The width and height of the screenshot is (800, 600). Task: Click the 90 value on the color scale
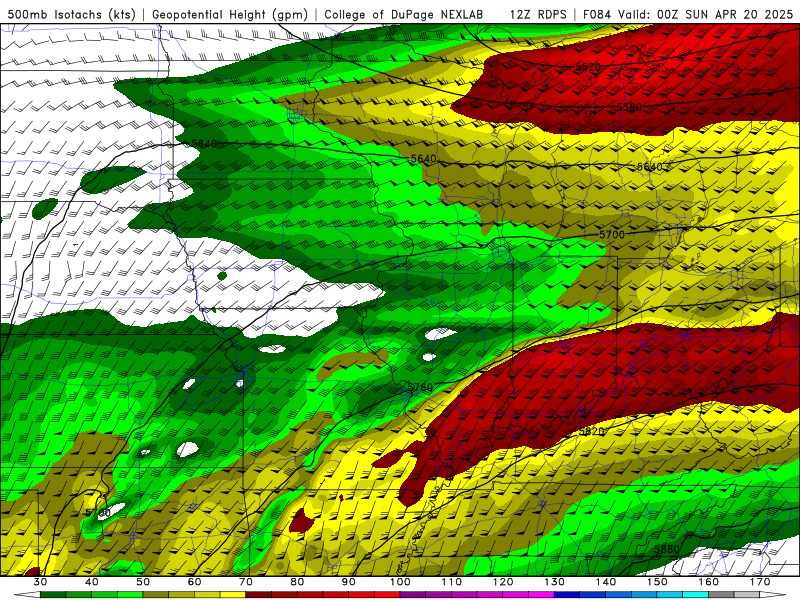[349, 582]
